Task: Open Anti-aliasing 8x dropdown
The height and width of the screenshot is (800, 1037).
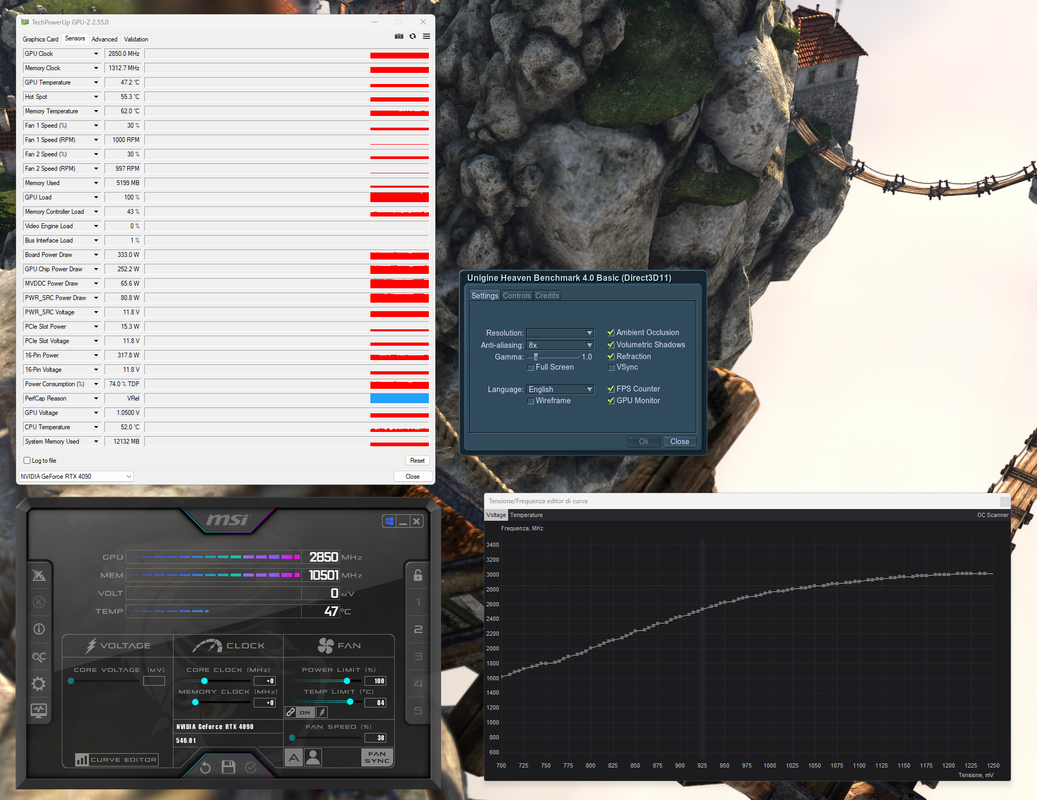Action: (x=560, y=345)
